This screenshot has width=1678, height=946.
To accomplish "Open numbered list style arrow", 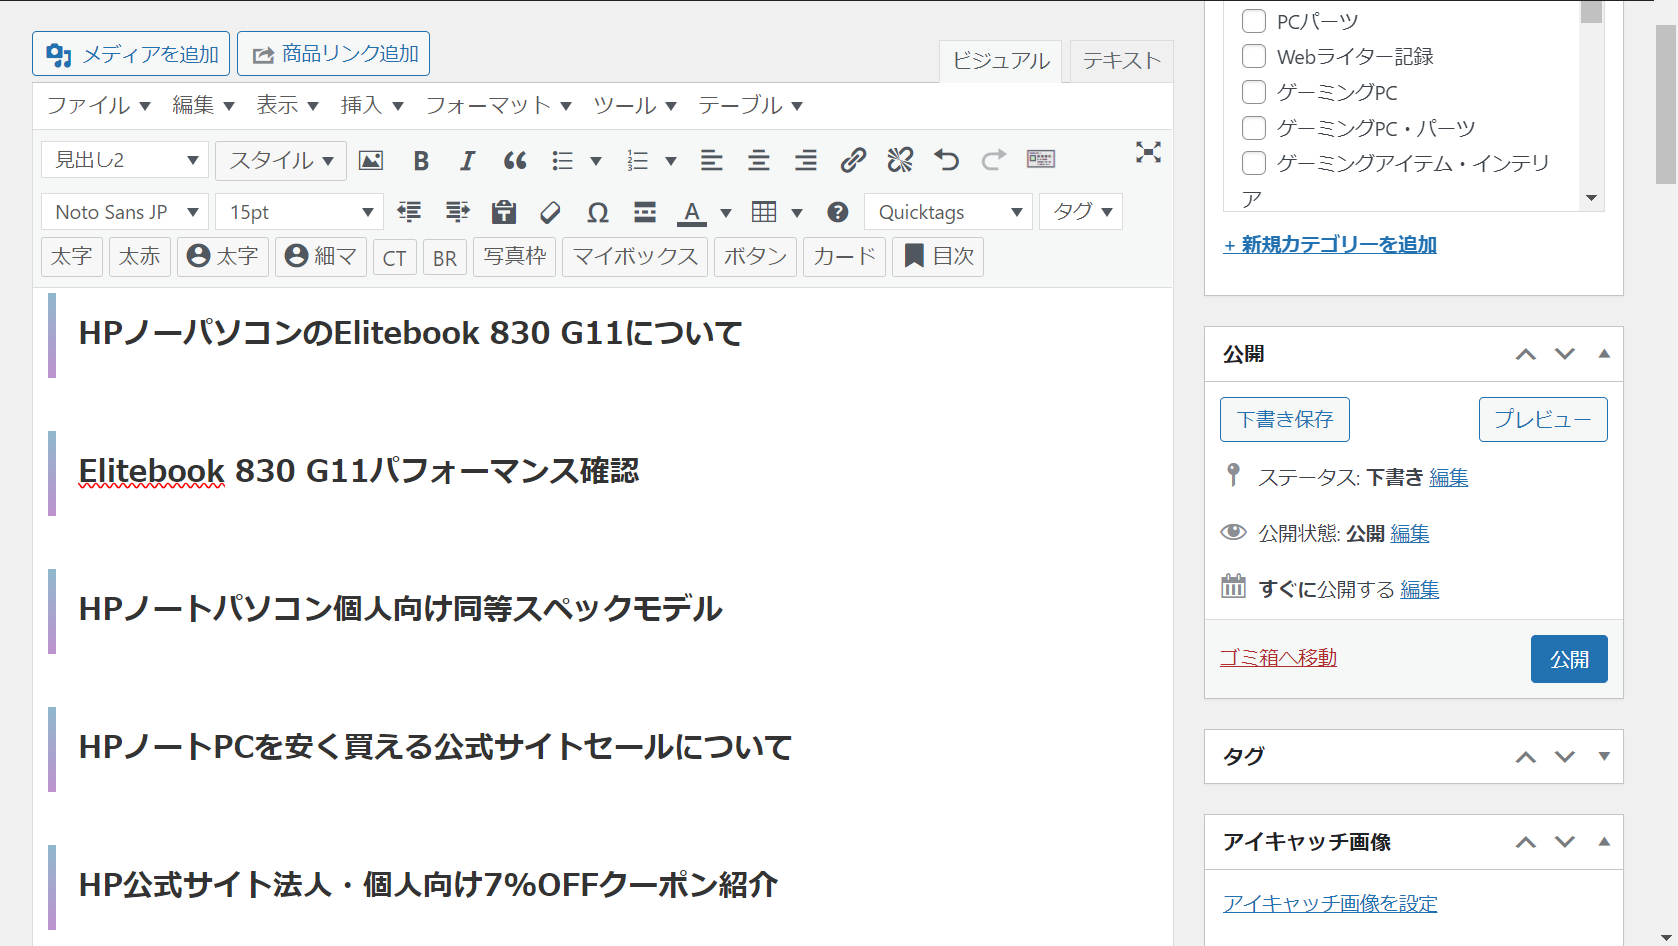I will (x=671, y=160).
